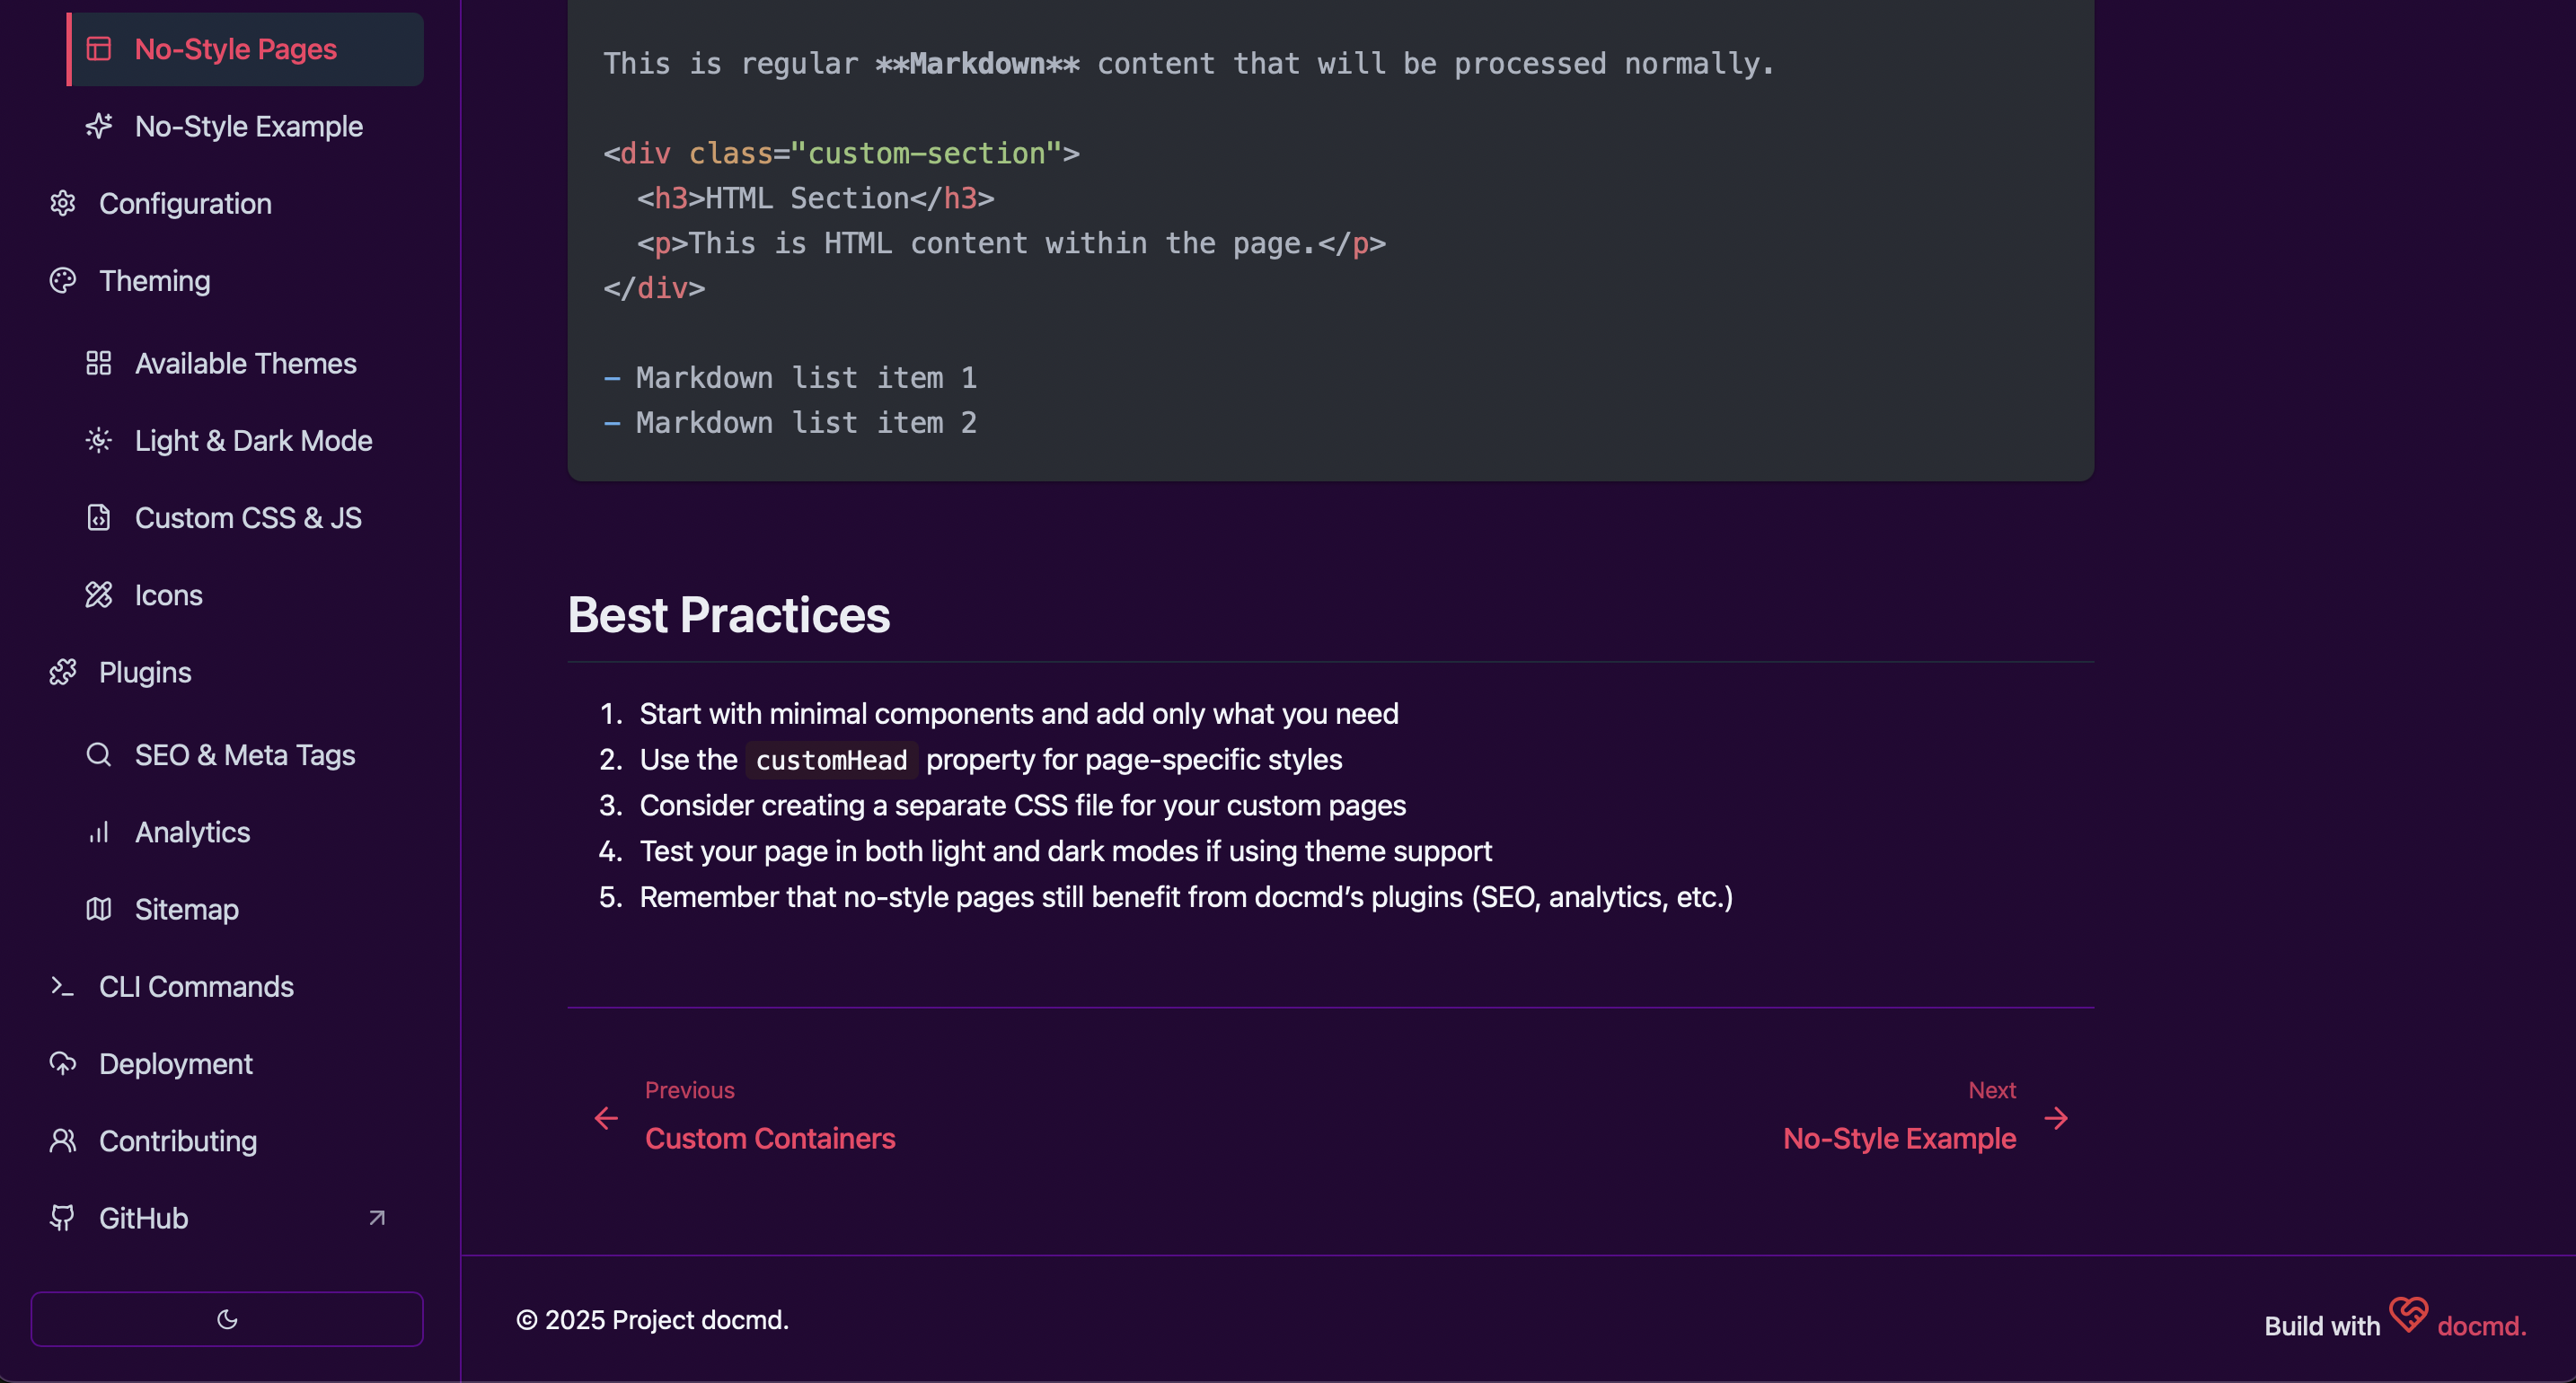Click the Best Practices heading
The height and width of the screenshot is (1383, 2576).
click(728, 614)
